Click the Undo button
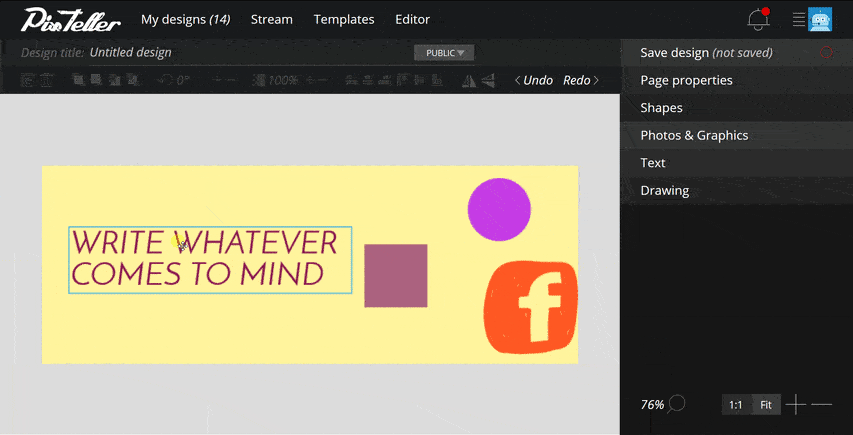This screenshot has width=853, height=435. 534,80
